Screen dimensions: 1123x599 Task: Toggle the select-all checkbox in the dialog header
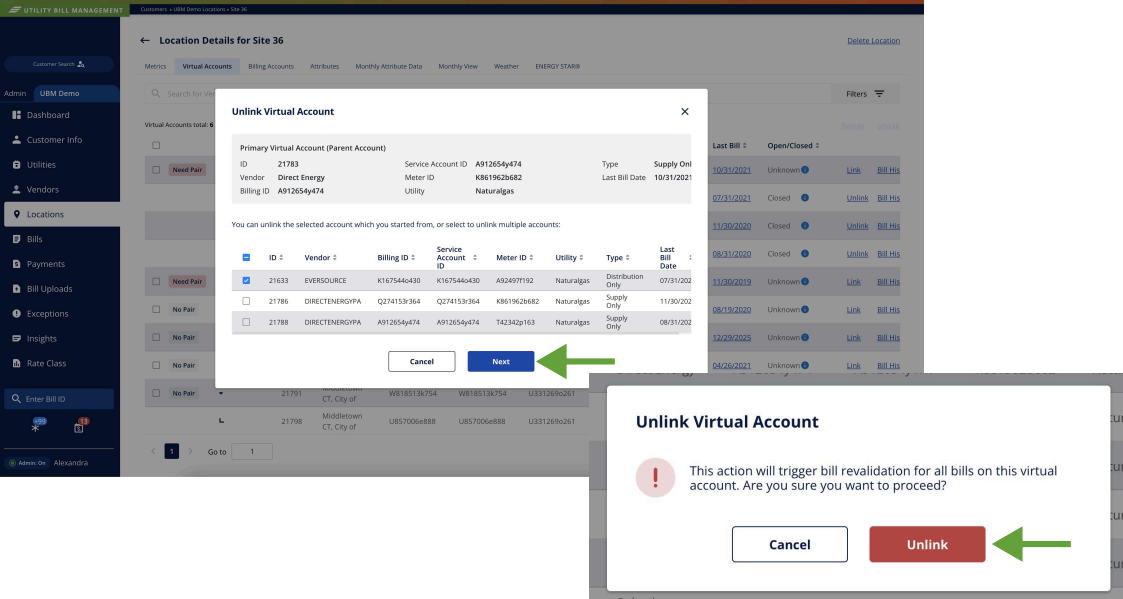tap(246, 257)
